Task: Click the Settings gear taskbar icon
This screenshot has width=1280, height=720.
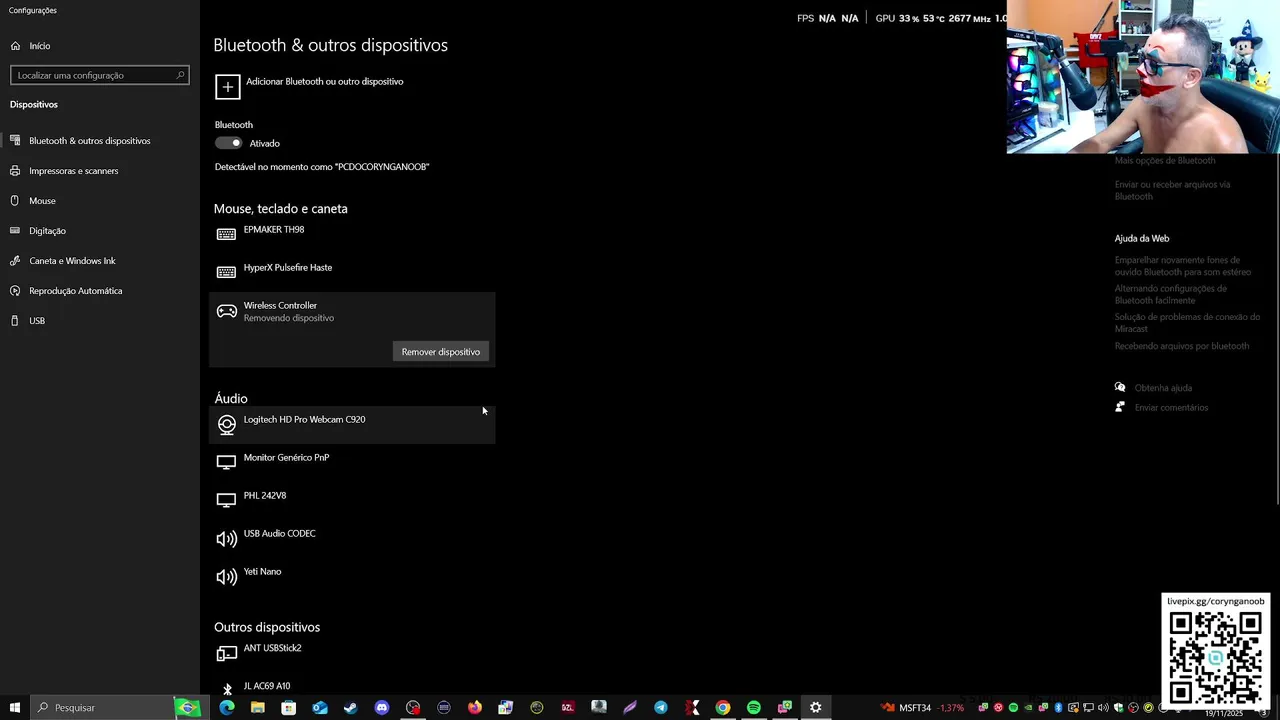Action: 816,708
